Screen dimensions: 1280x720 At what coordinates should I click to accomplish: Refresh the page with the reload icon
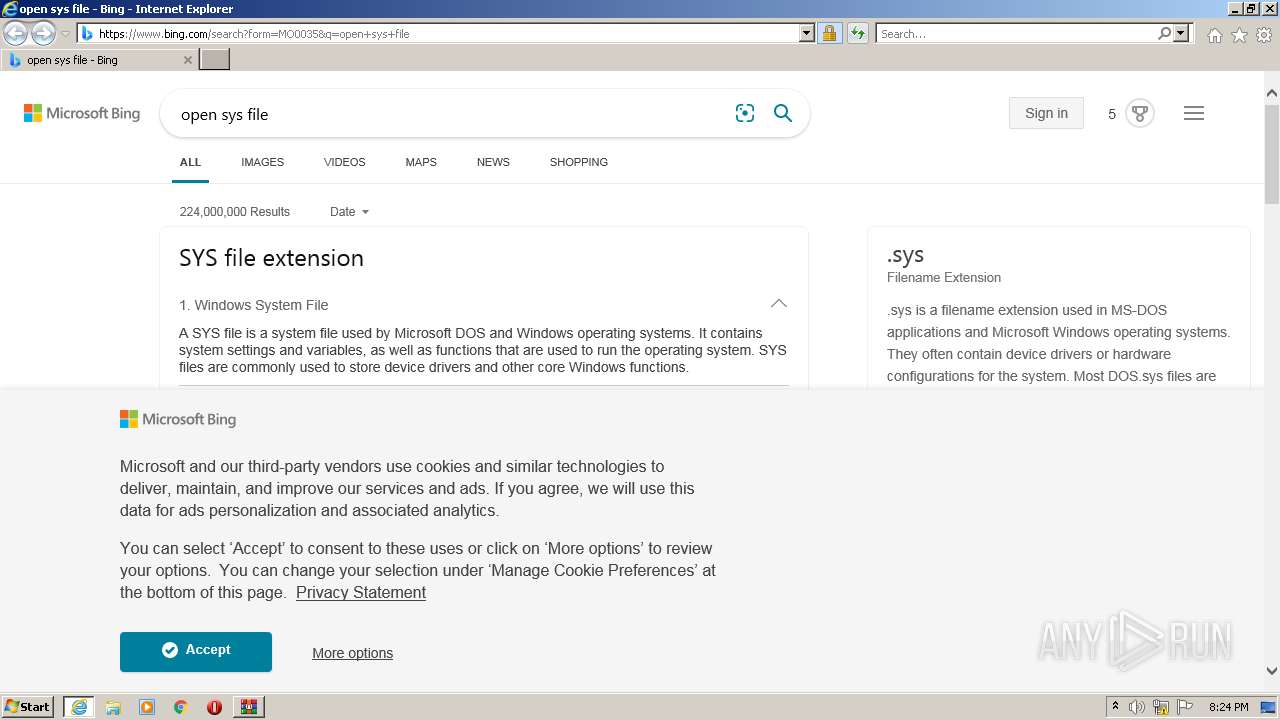(x=857, y=34)
